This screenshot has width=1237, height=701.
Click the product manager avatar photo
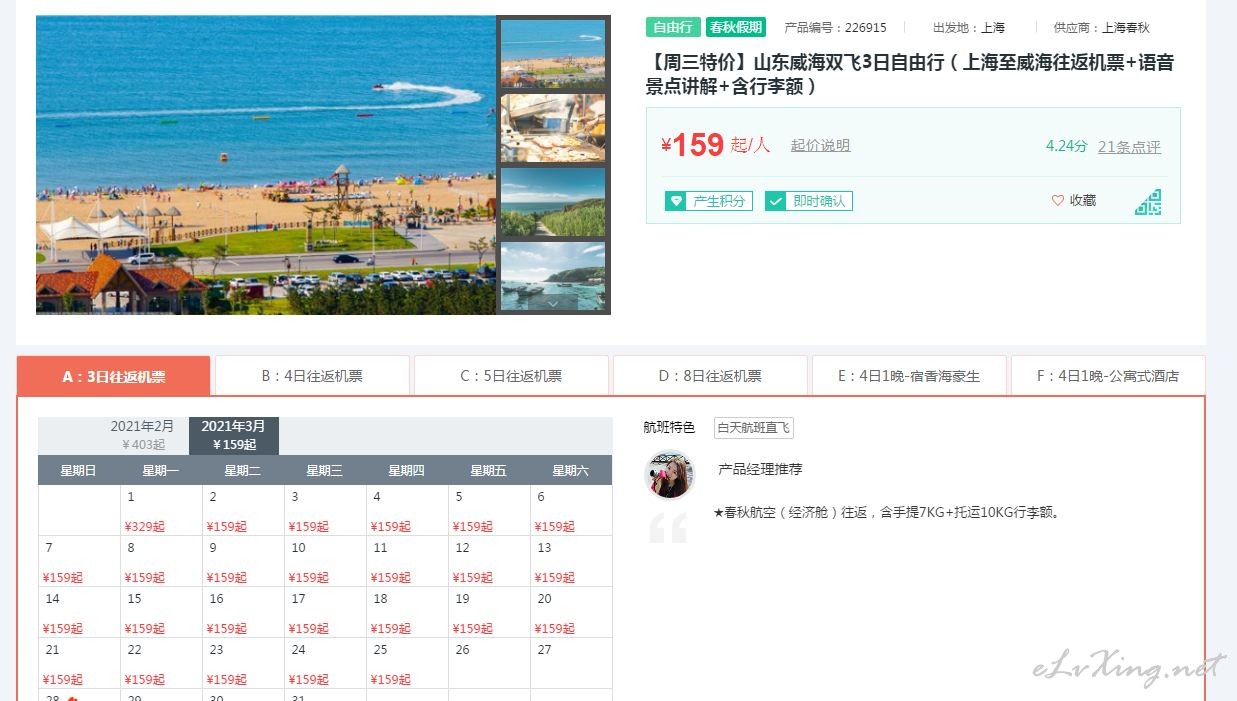coord(670,475)
